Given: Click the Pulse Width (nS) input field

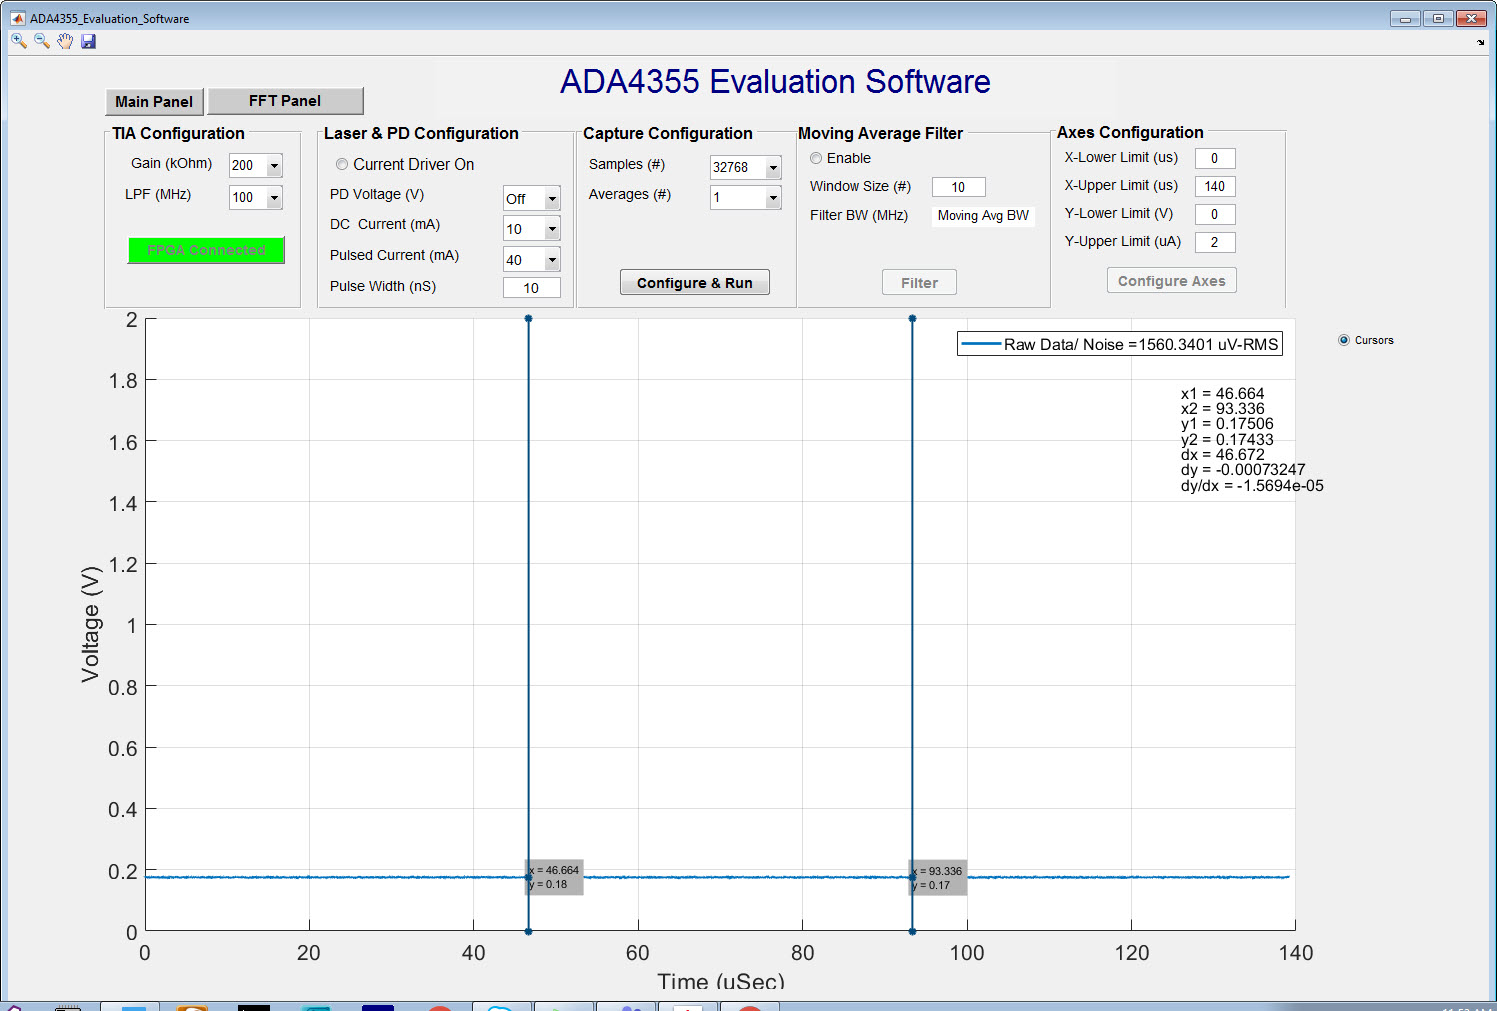Looking at the screenshot, I should [531, 287].
